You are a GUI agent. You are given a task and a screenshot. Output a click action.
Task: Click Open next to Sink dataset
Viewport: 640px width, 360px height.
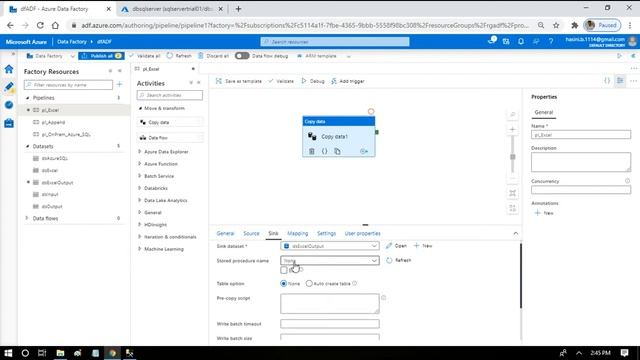pos(396,246)
